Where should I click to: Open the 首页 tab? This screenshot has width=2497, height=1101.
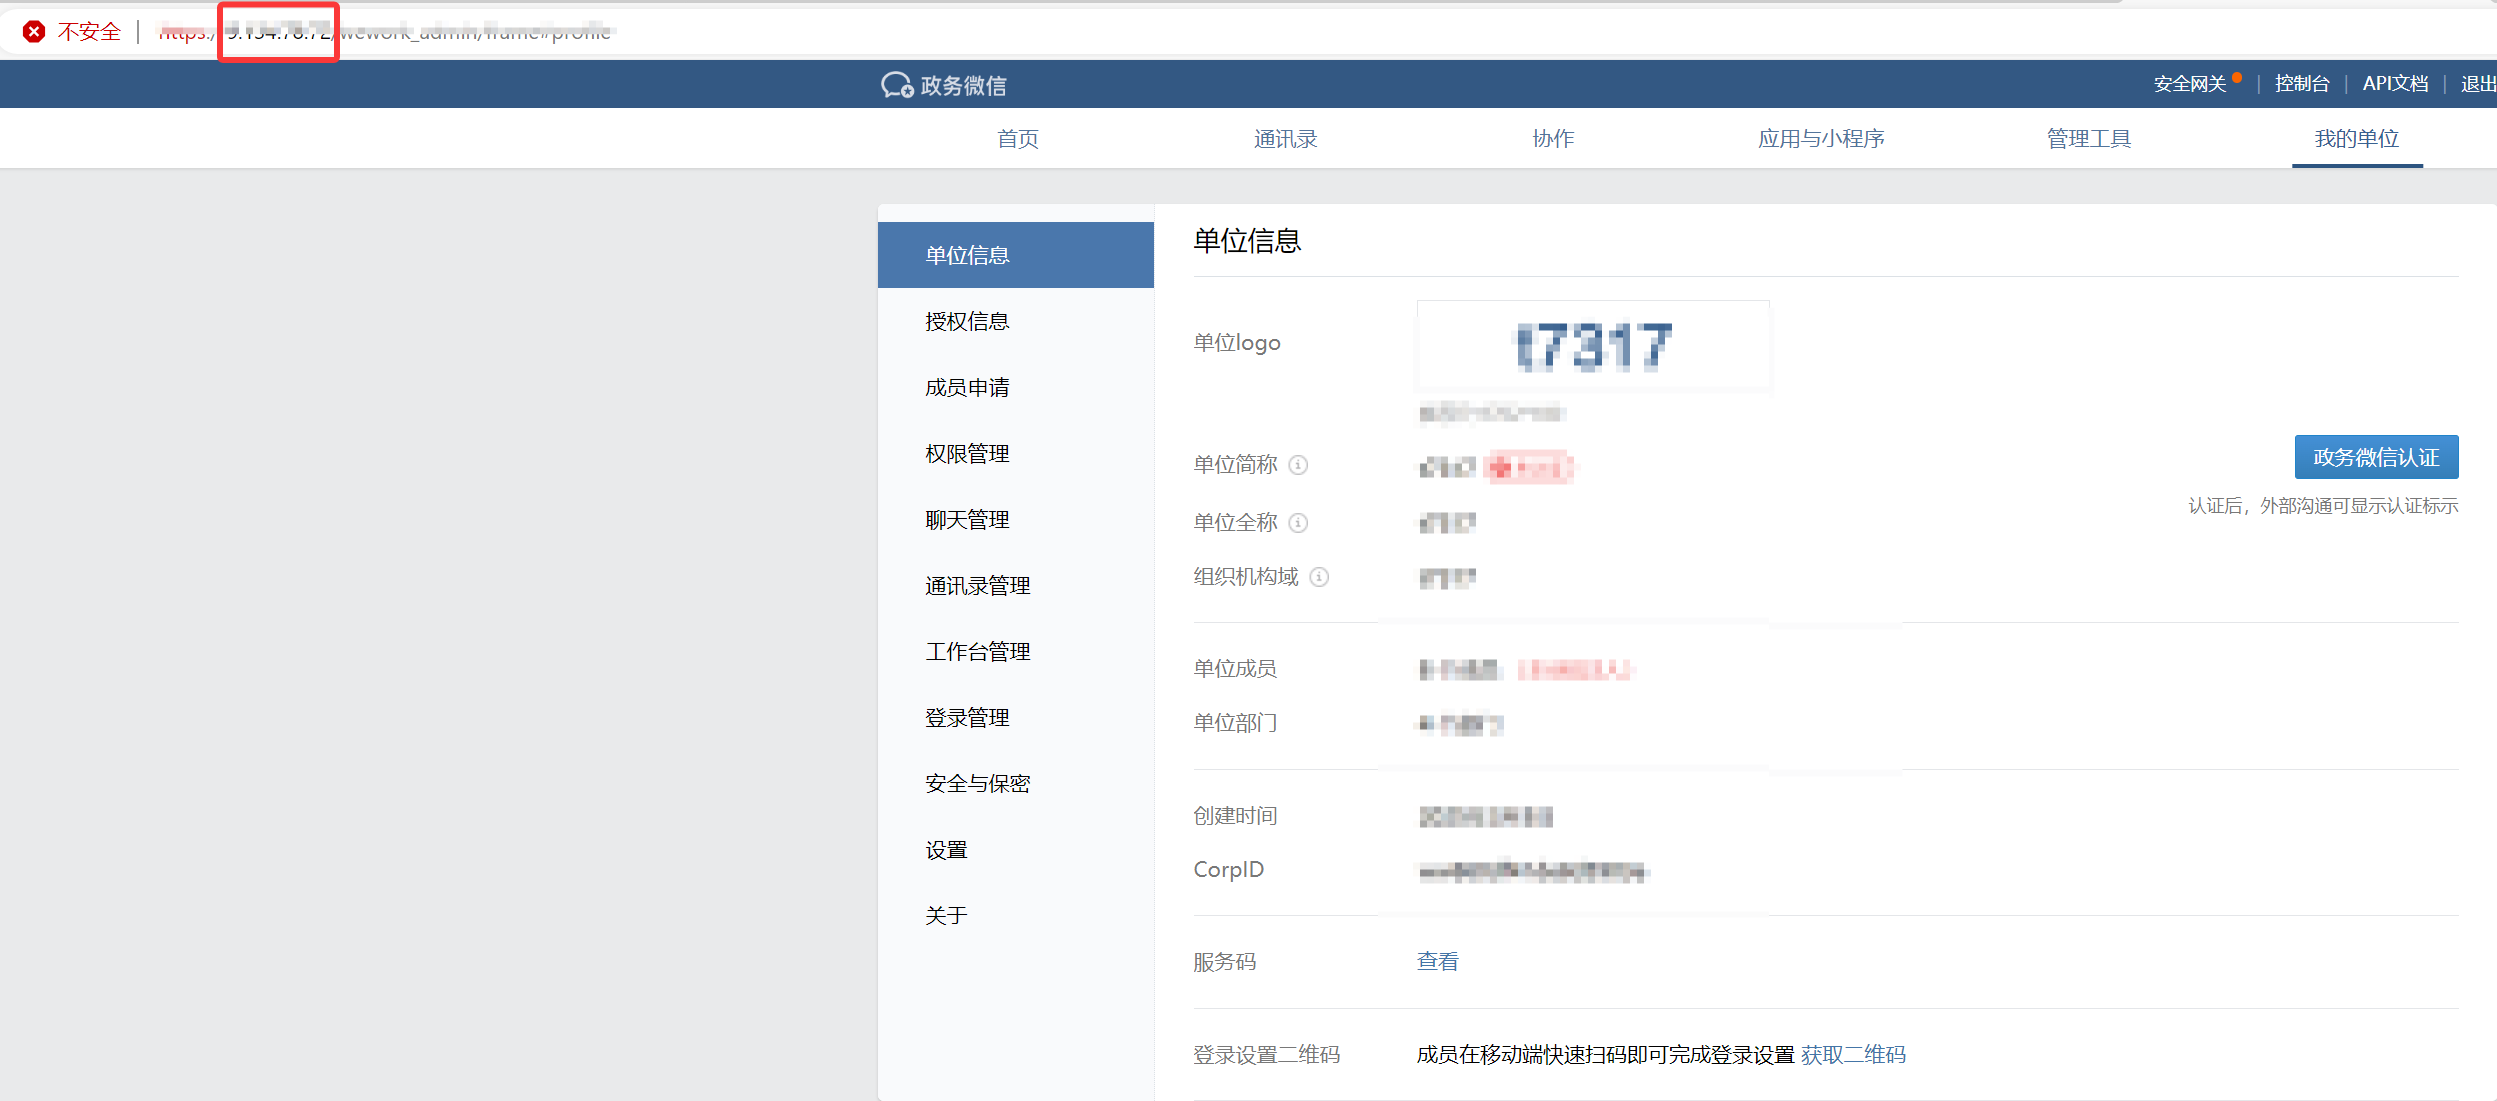(1018, 139)
